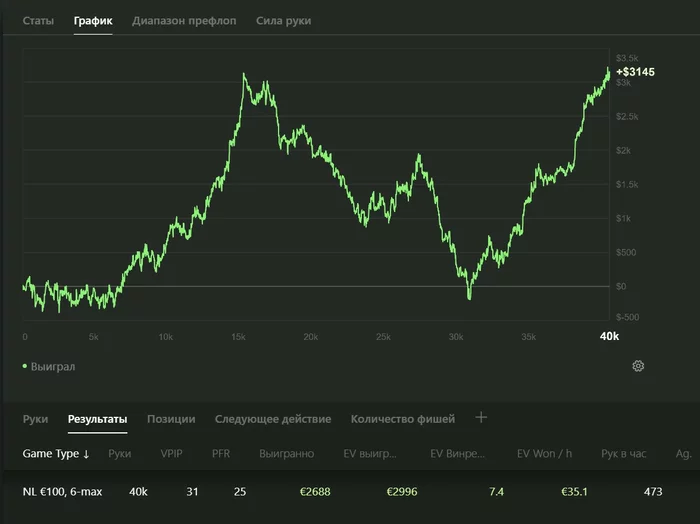Sort table by VPIP column header
The height and width of the screenshot is (524, 700).
(x=171, y=454)
